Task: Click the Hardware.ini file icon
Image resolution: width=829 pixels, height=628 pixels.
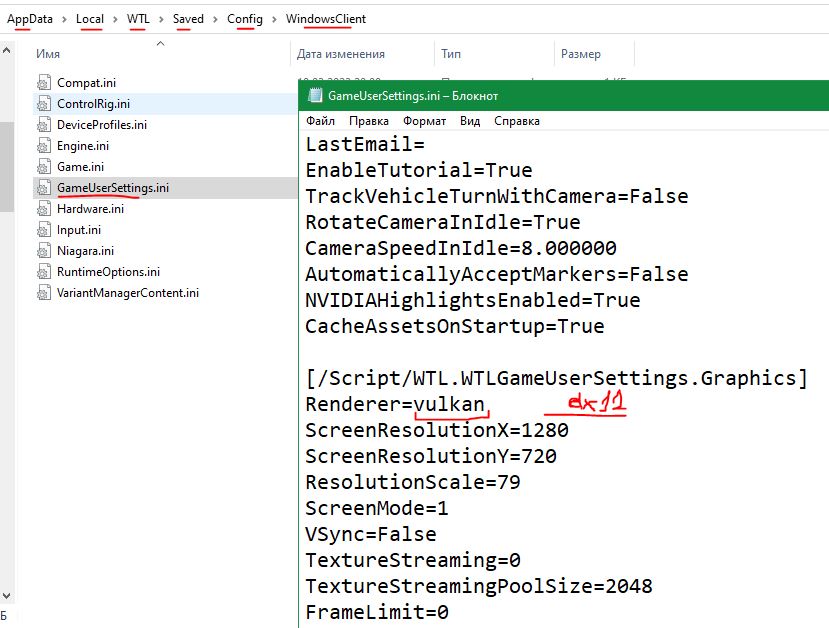Action: point(44,209)
